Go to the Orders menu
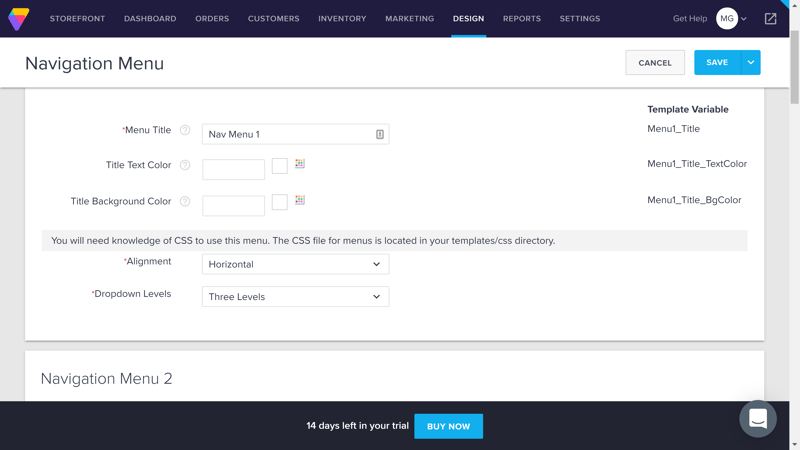 (212, 19)
